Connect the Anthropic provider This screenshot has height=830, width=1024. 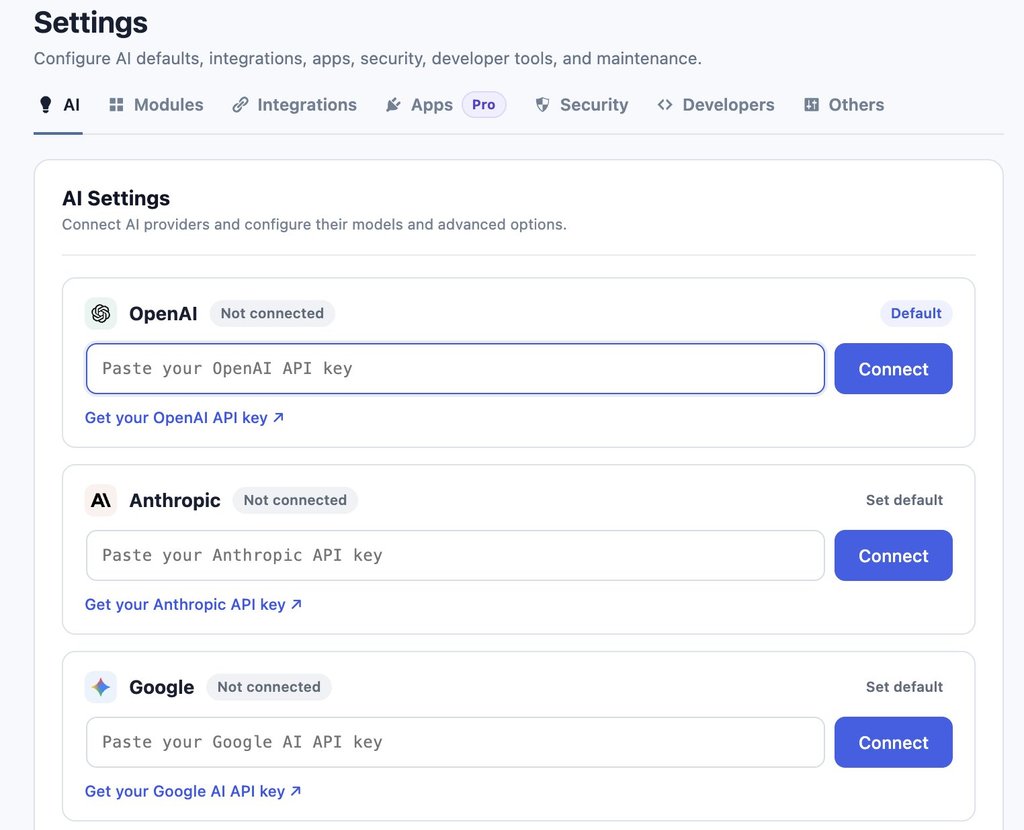[893, 556]
